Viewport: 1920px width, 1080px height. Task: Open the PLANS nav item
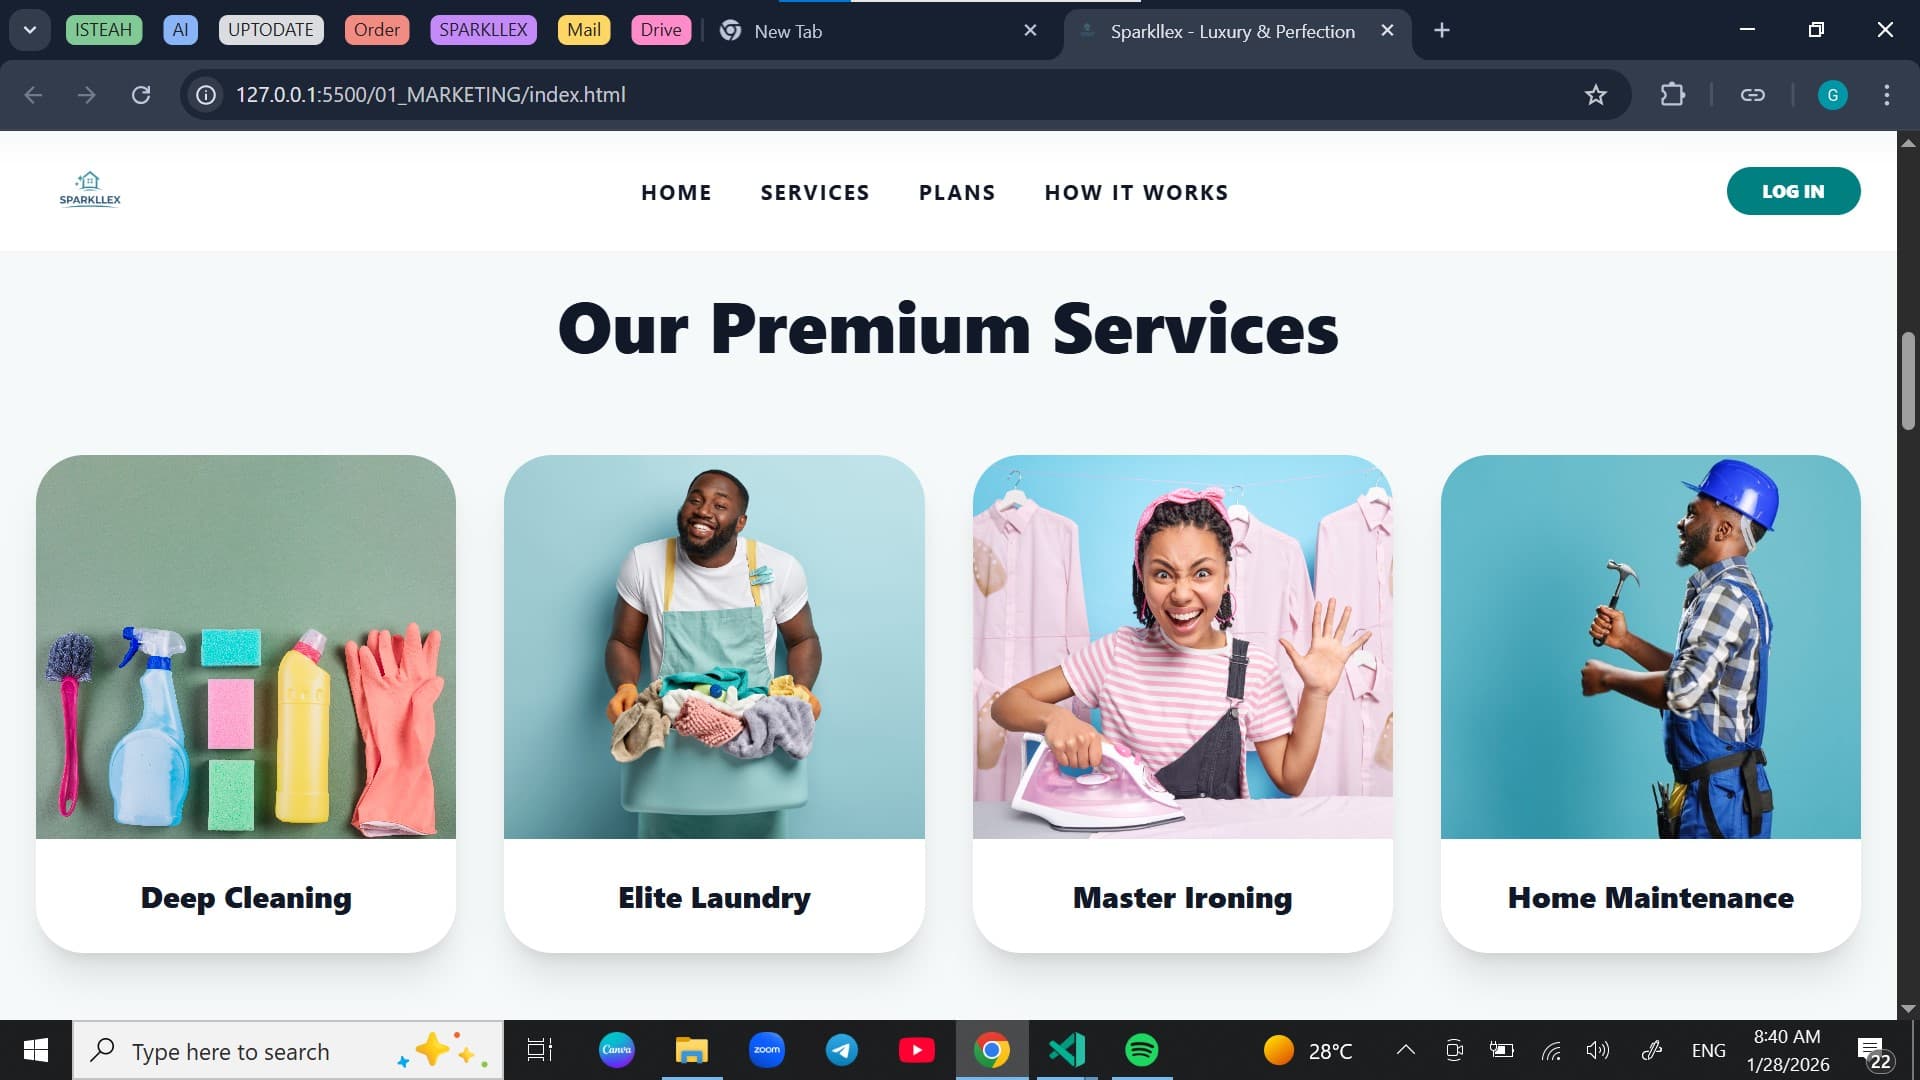tap(957, 192)
